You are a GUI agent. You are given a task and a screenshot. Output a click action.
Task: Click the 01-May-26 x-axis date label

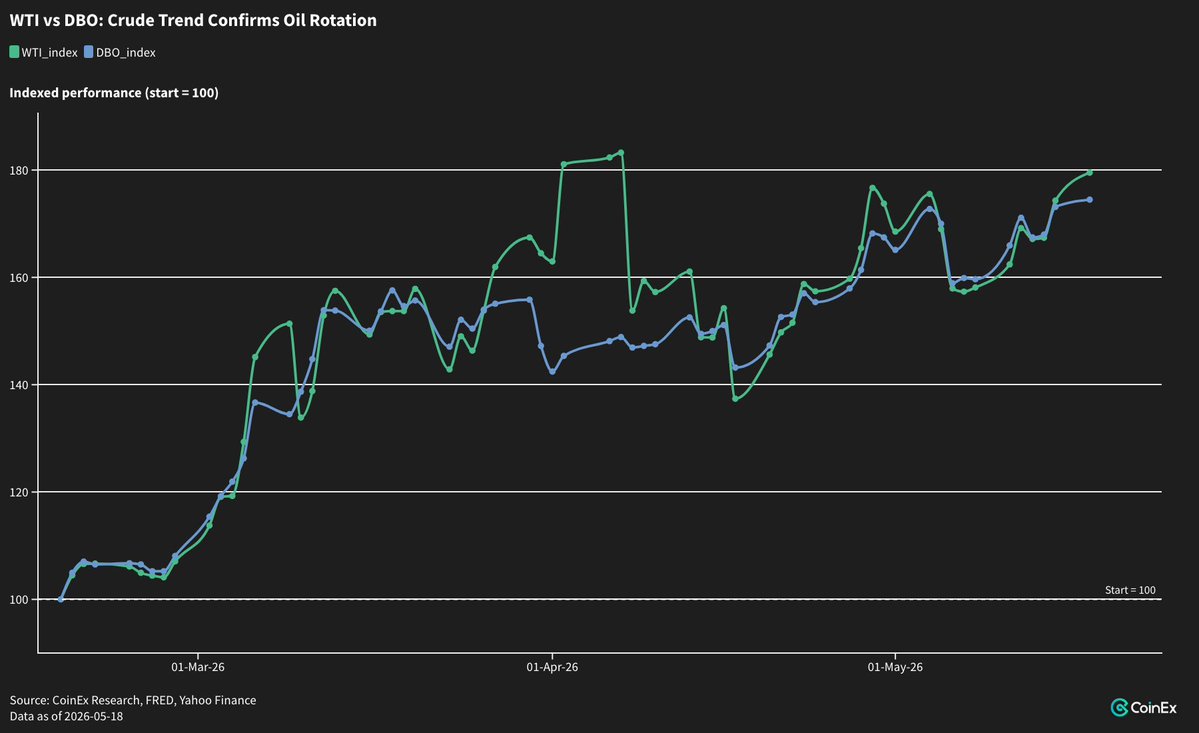pyautogui.click(x=895, y=667)
